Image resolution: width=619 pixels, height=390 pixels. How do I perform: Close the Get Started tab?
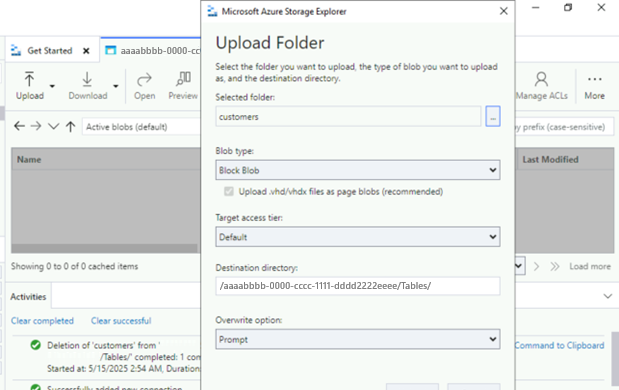[86, 51]
